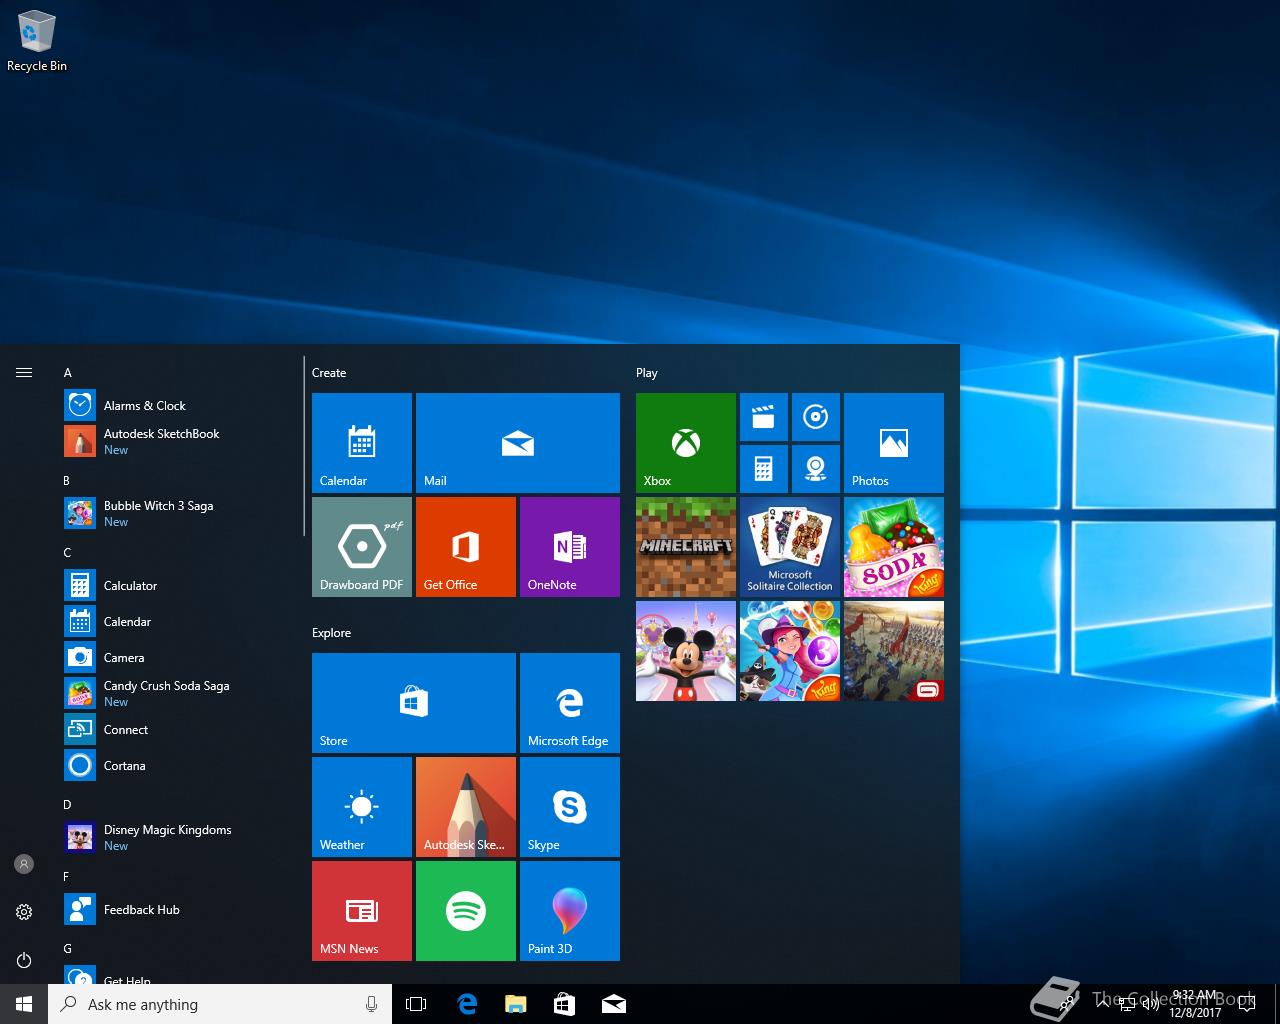
Task: Open the Movies & TV small tile
Action: click(x=764, y=417)
